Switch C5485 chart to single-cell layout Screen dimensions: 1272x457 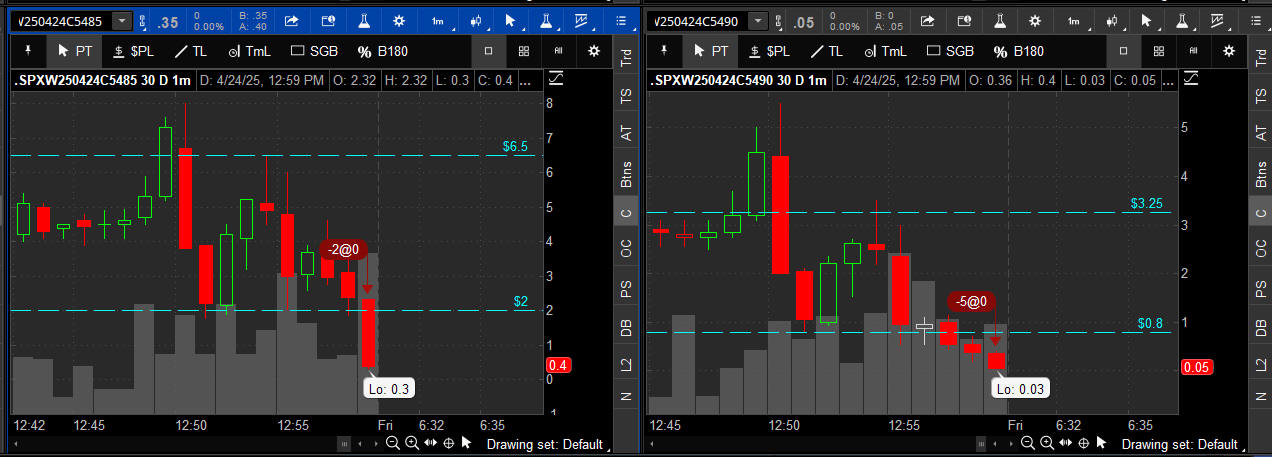coord(488,50)
